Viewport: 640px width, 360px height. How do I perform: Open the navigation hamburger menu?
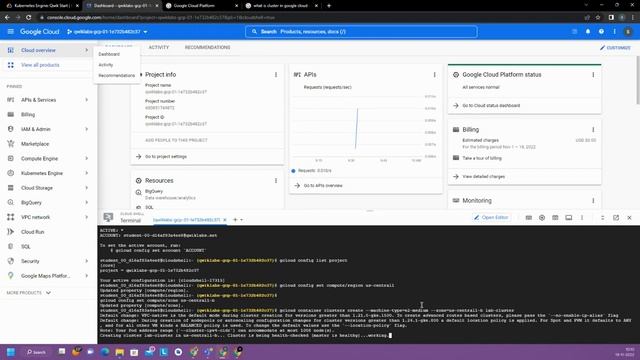[x=11, y=31]
